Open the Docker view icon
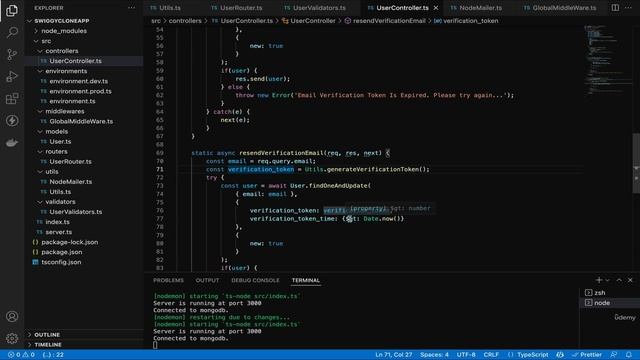Viewport: 640px width, 360px height. pyautogui.click(x=12, y=142)
